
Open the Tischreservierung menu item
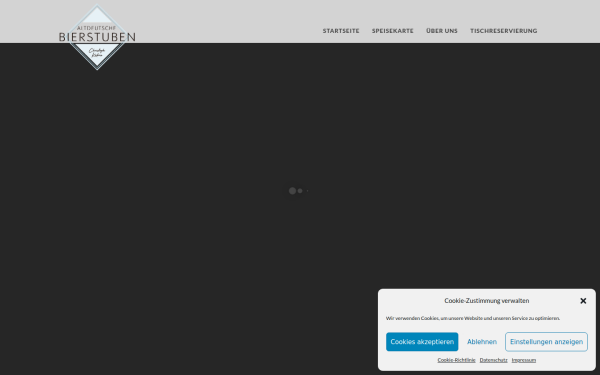(x=504, y=31)
